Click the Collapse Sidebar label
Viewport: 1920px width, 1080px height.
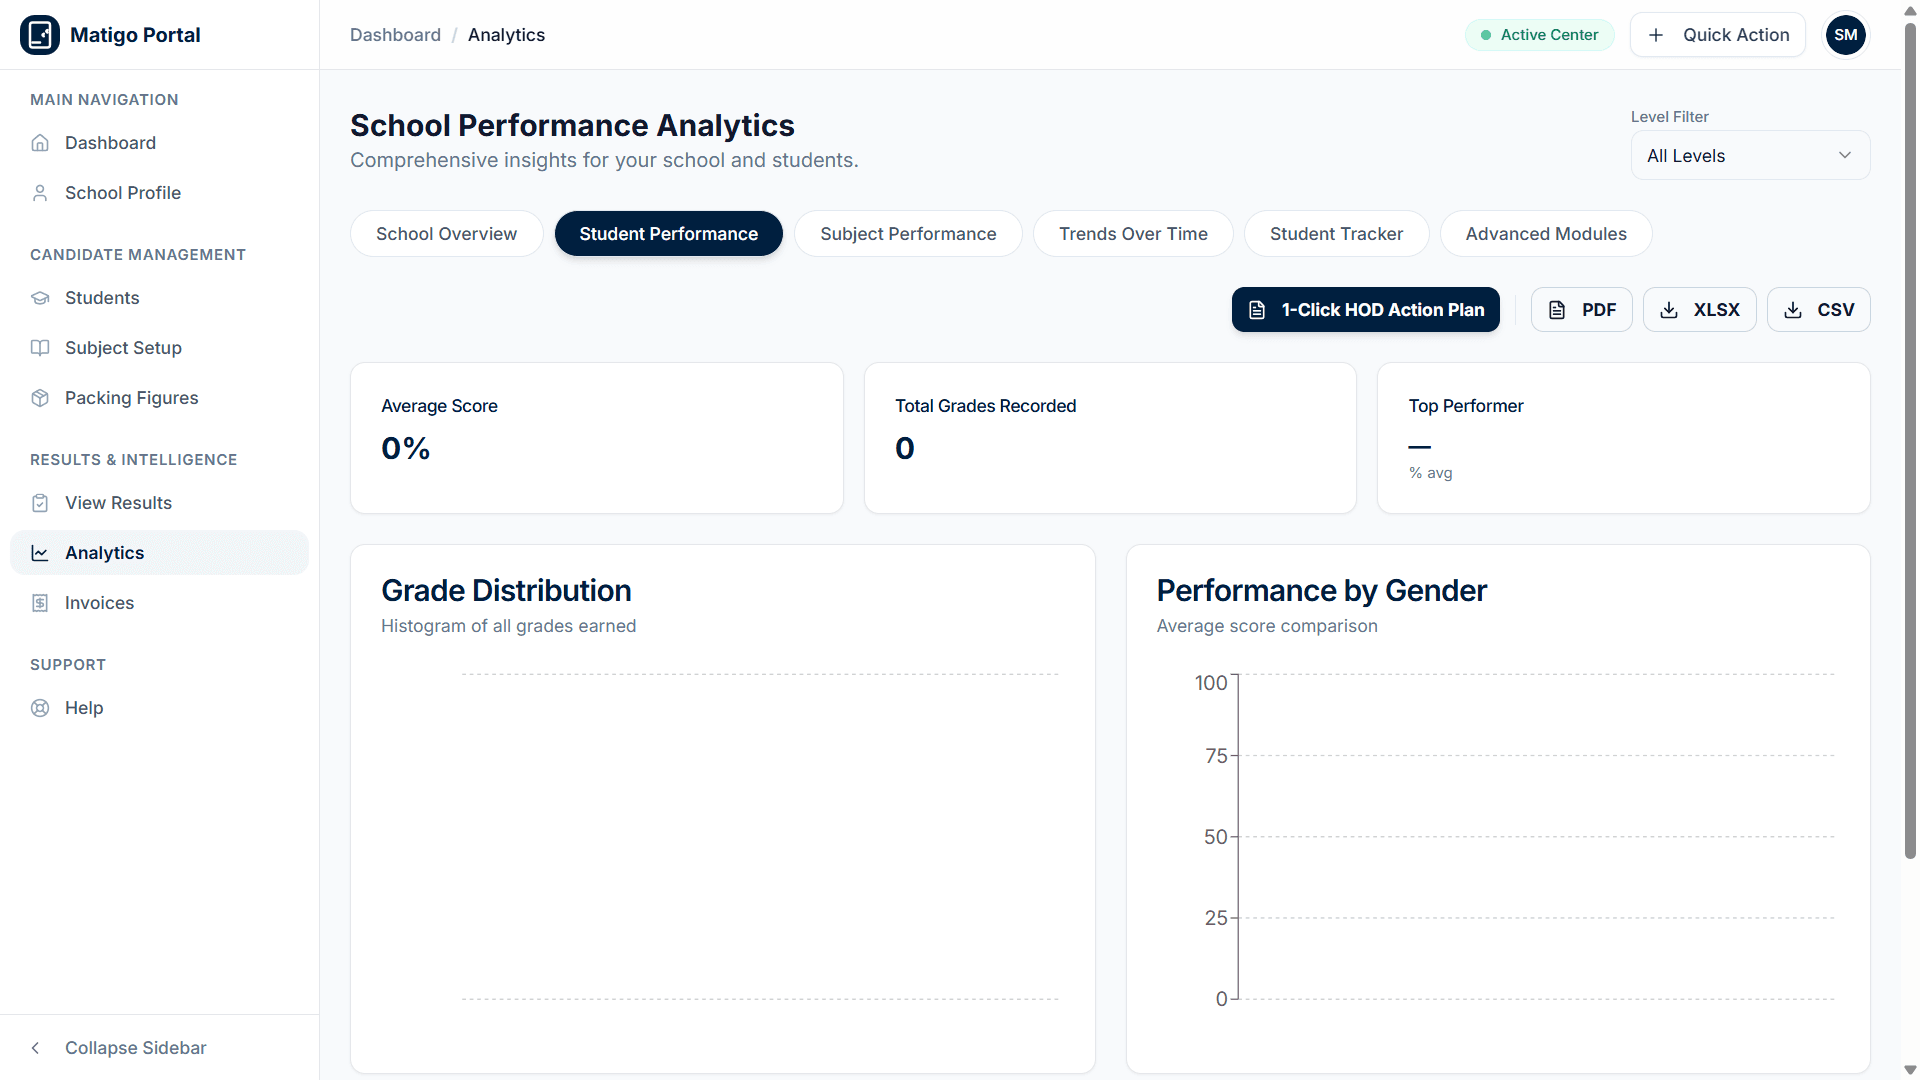[x=136, y=1048]
